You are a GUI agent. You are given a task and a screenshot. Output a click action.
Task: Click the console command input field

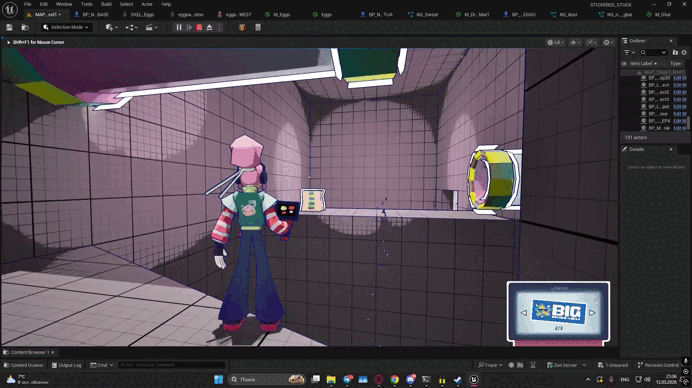(172, 365)
